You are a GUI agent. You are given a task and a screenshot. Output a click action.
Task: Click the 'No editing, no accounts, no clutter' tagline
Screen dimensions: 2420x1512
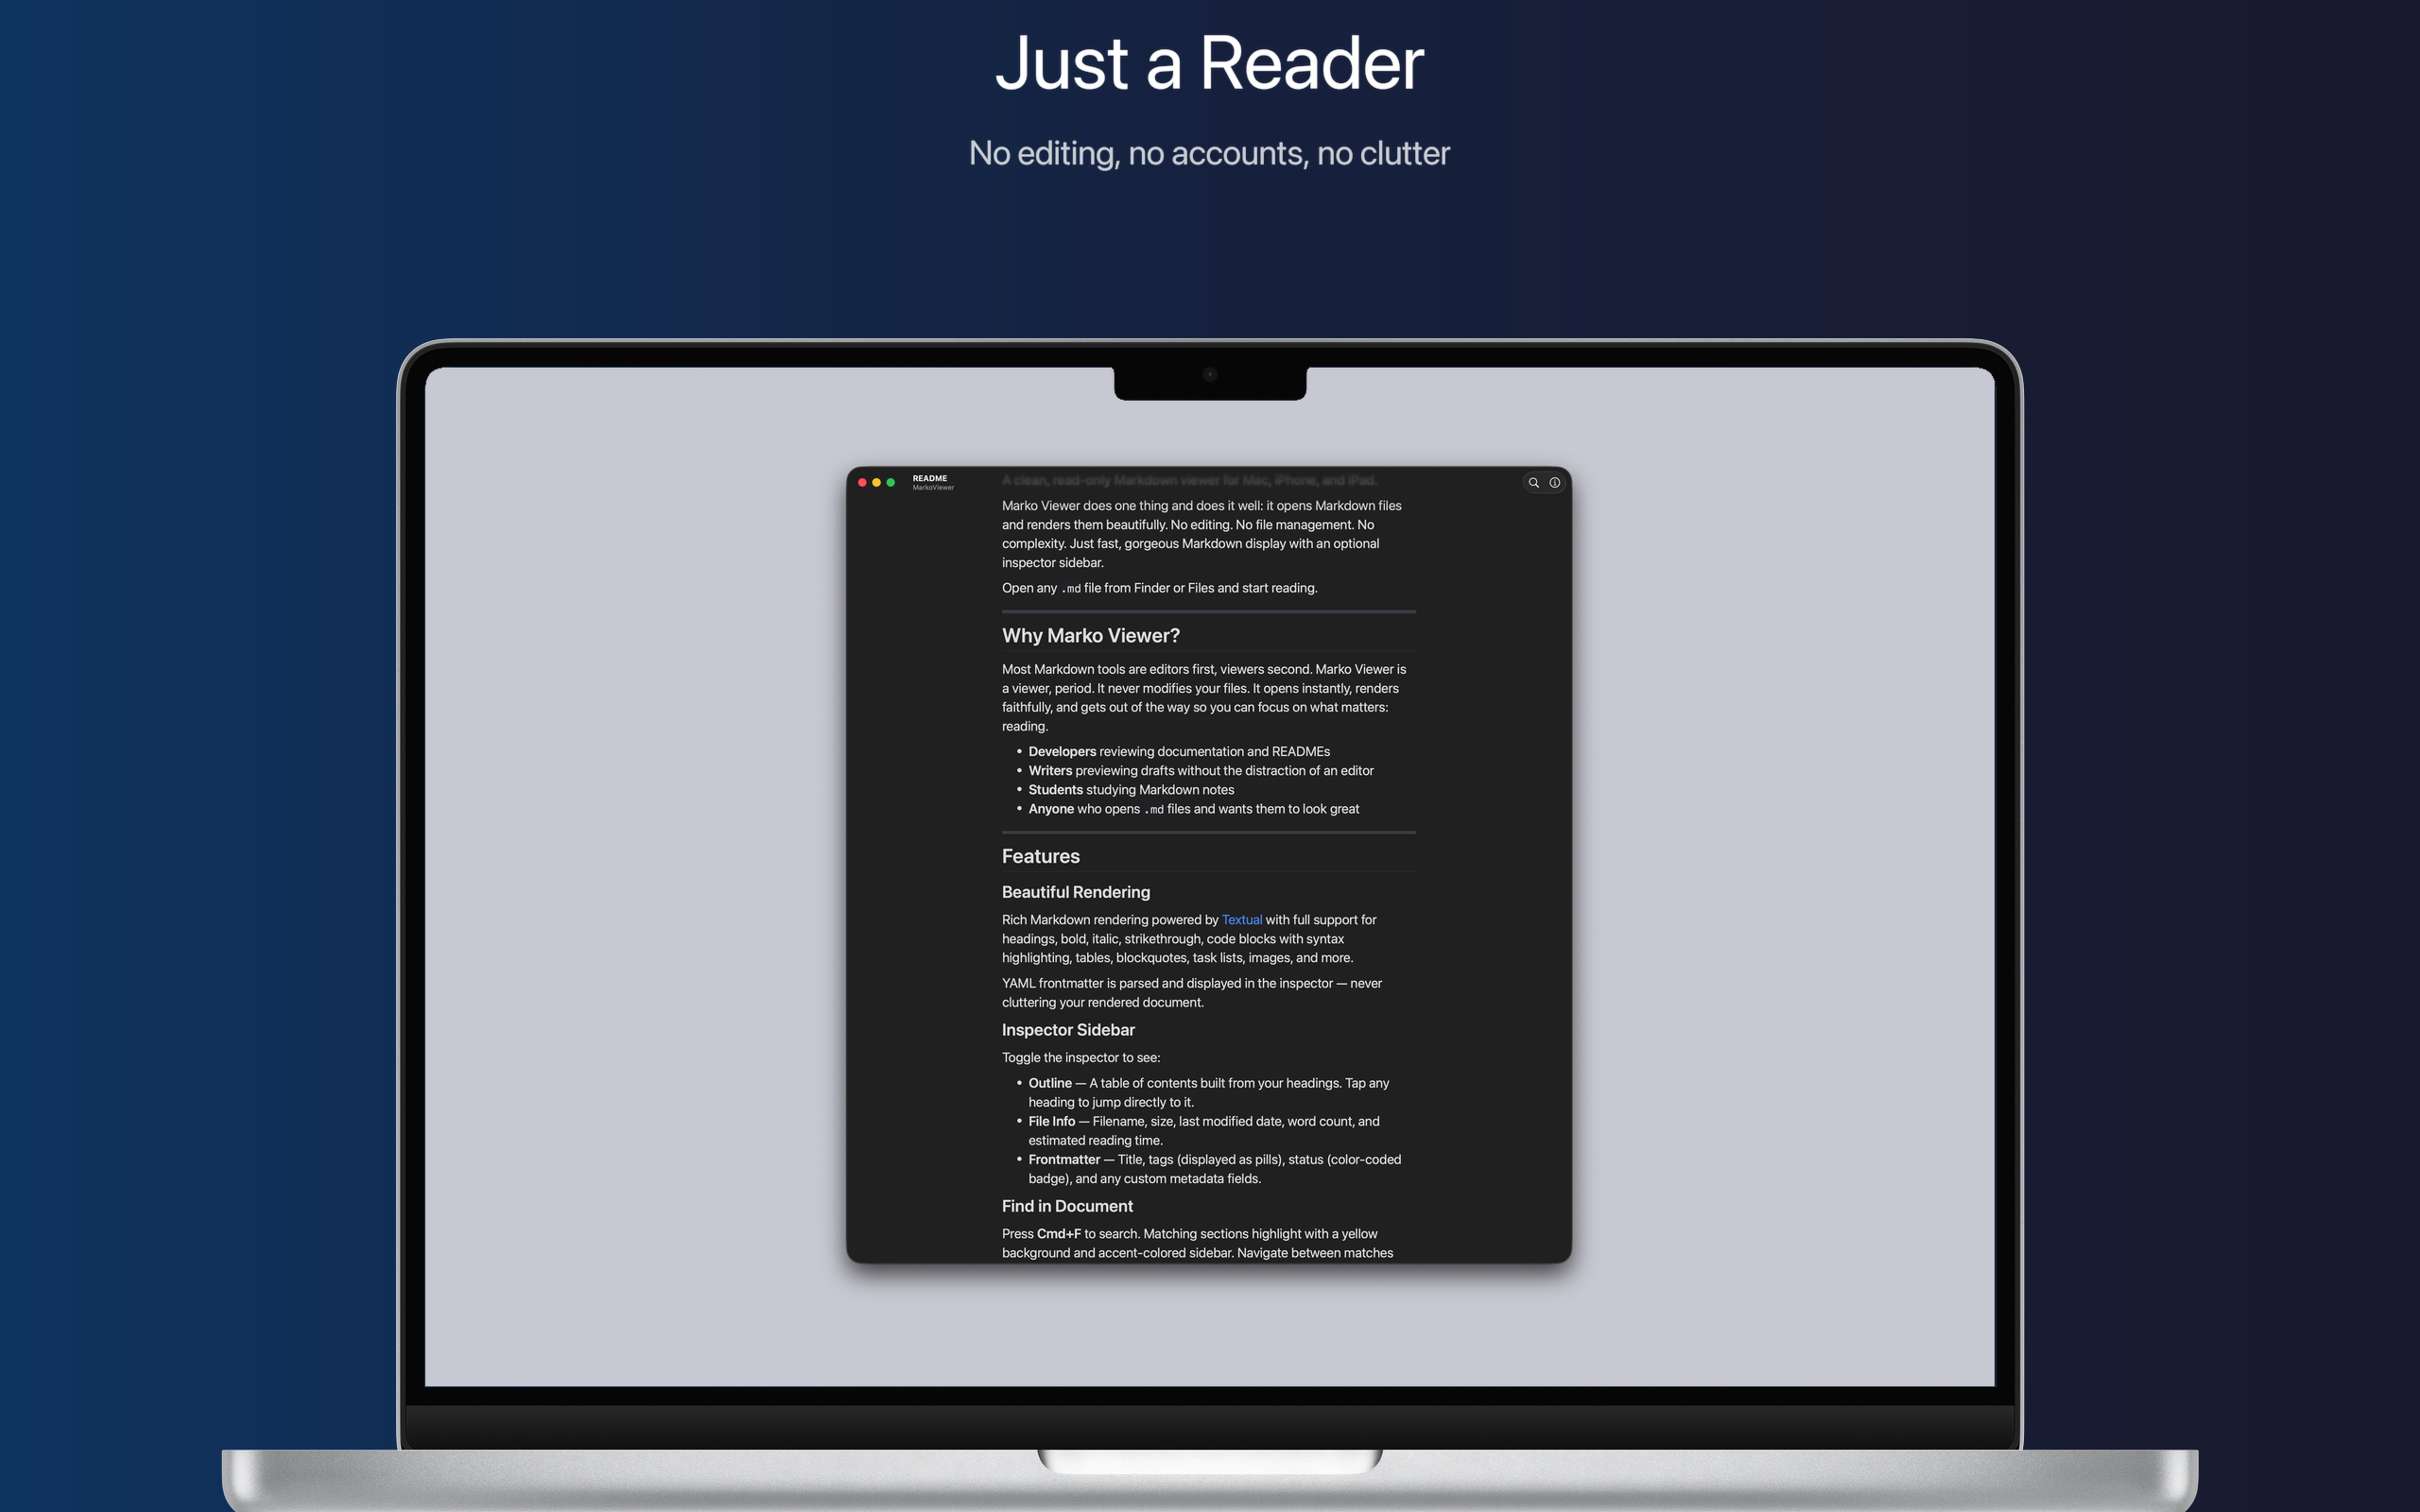(1209, 153)
